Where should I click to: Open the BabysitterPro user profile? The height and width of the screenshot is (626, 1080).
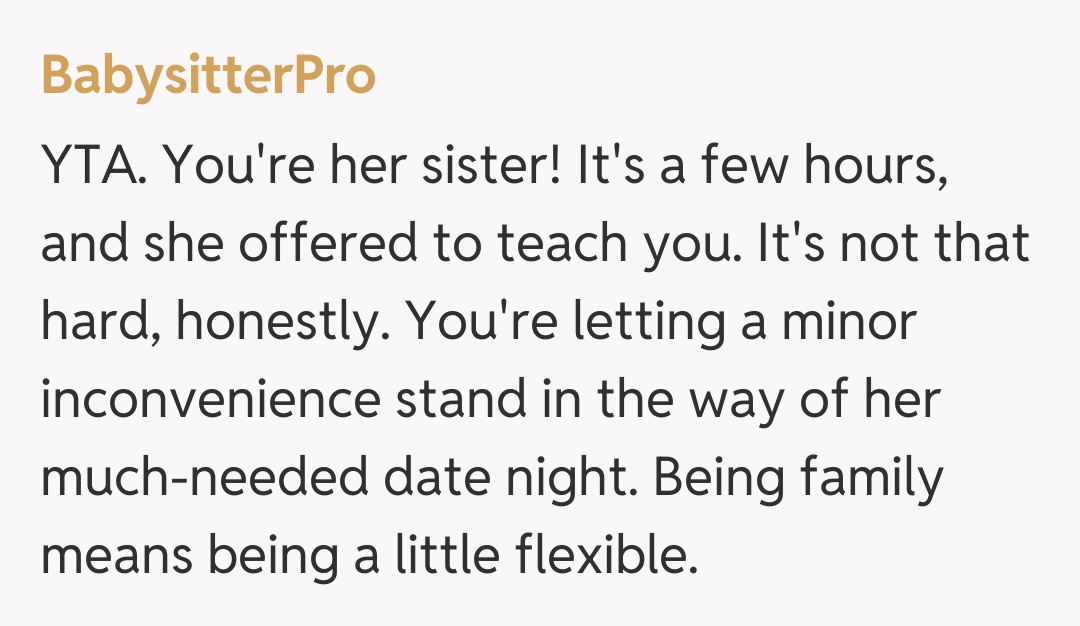pos(208,76)
